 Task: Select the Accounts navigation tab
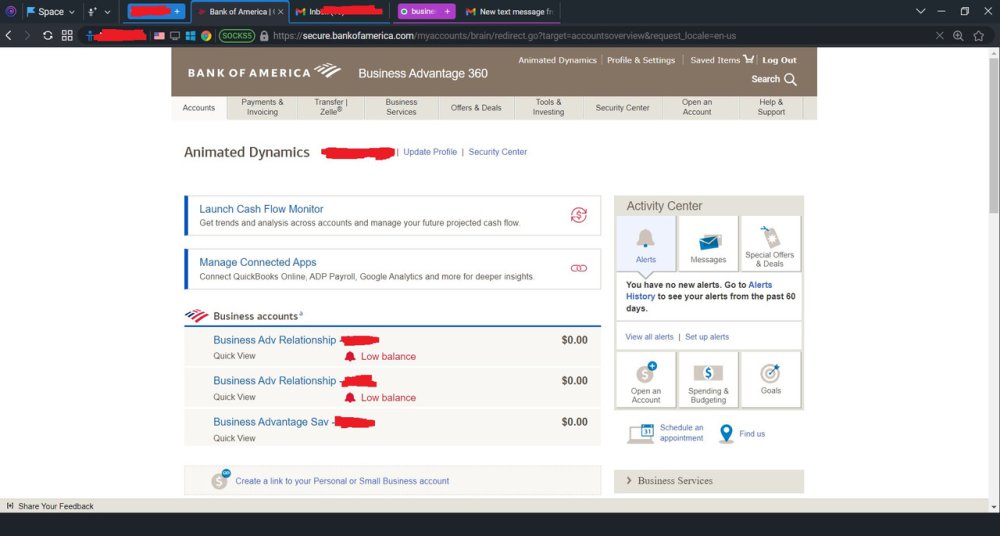(199, 108)
